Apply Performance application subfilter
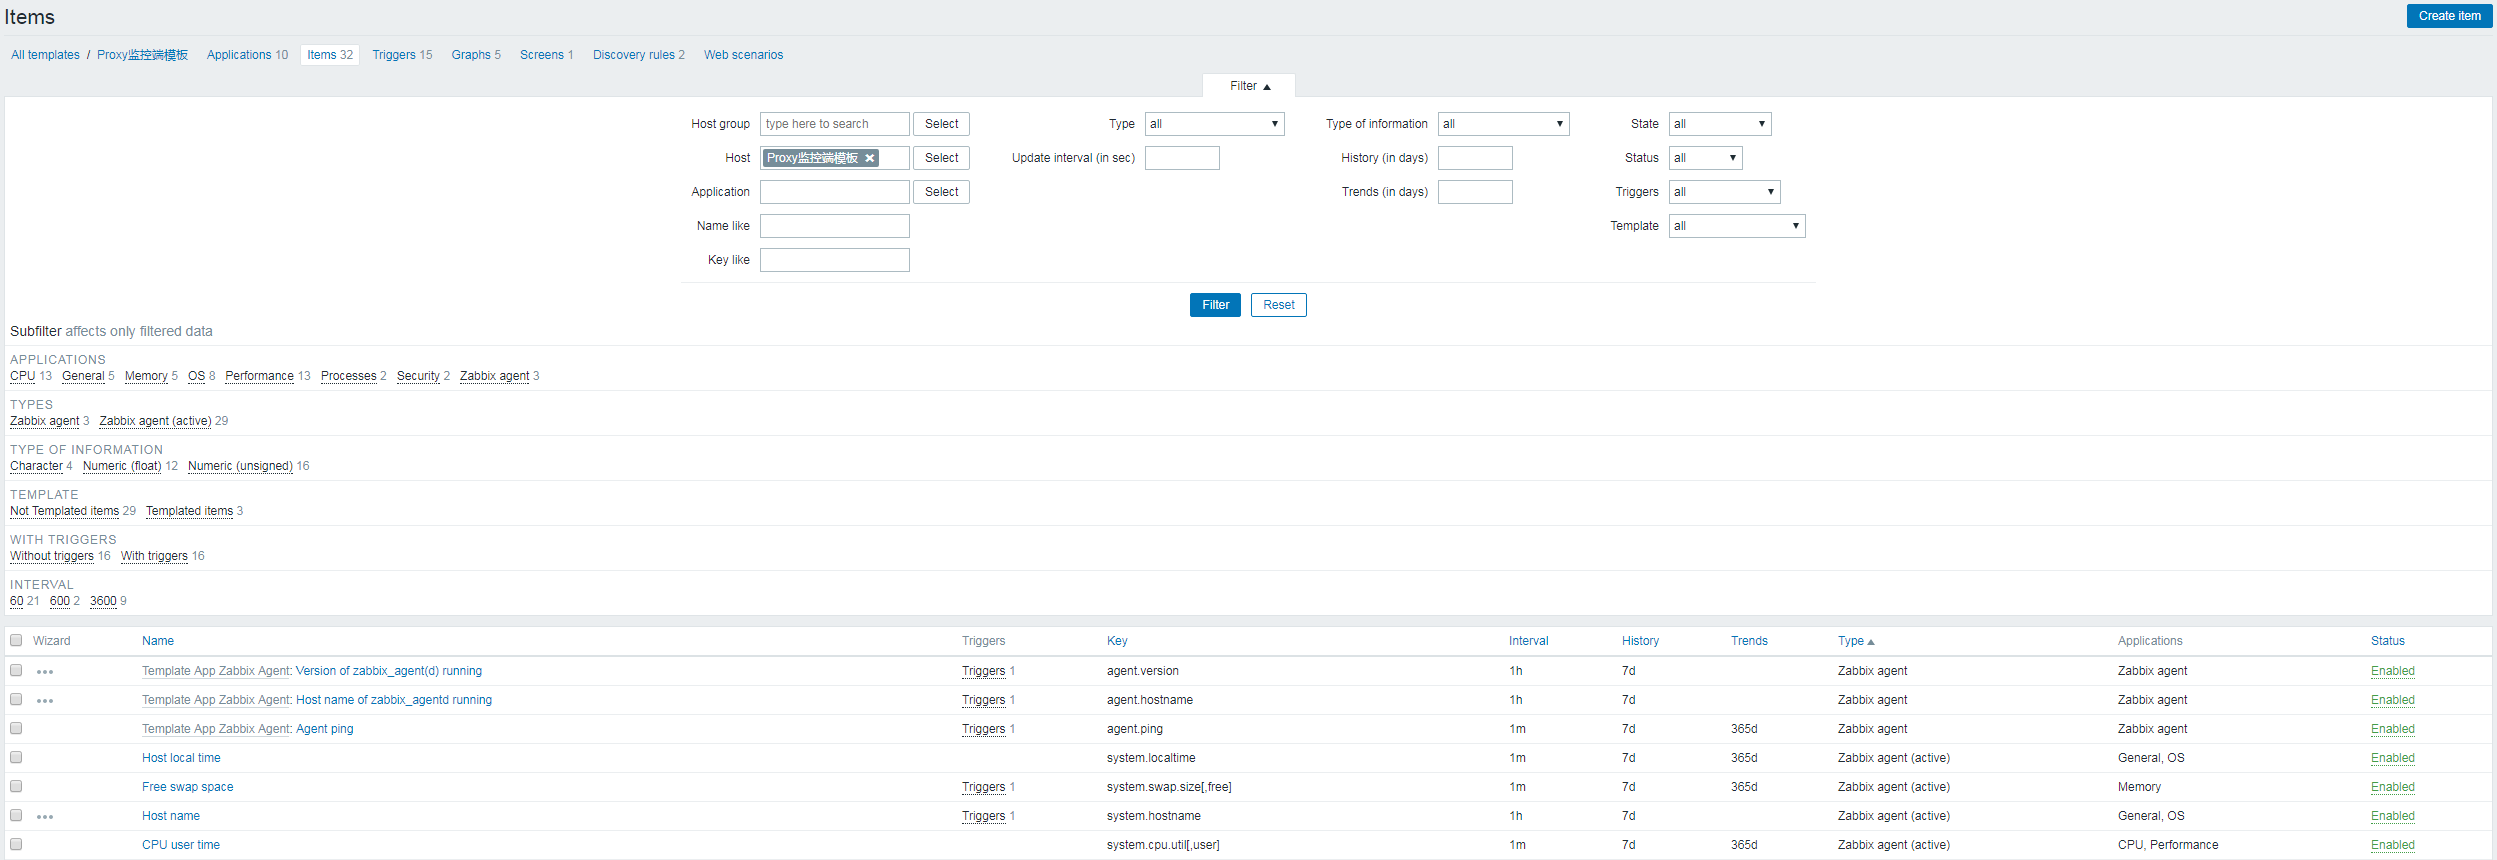 pos(259,376)
